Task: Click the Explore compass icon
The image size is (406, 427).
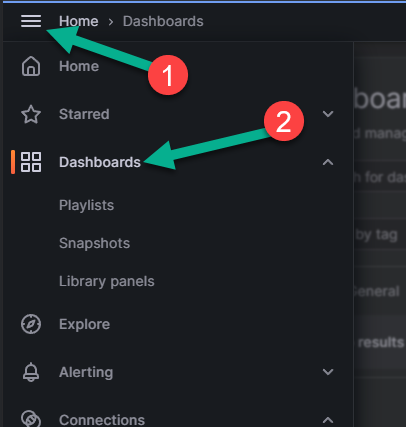Action: pos(31,324)
